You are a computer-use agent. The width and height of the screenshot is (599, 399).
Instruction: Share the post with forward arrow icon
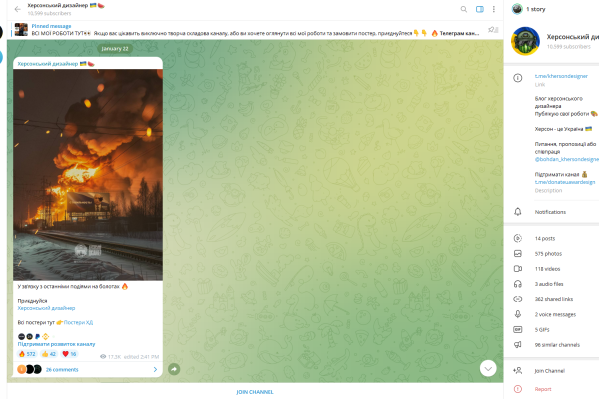click(x=174, y=369)
